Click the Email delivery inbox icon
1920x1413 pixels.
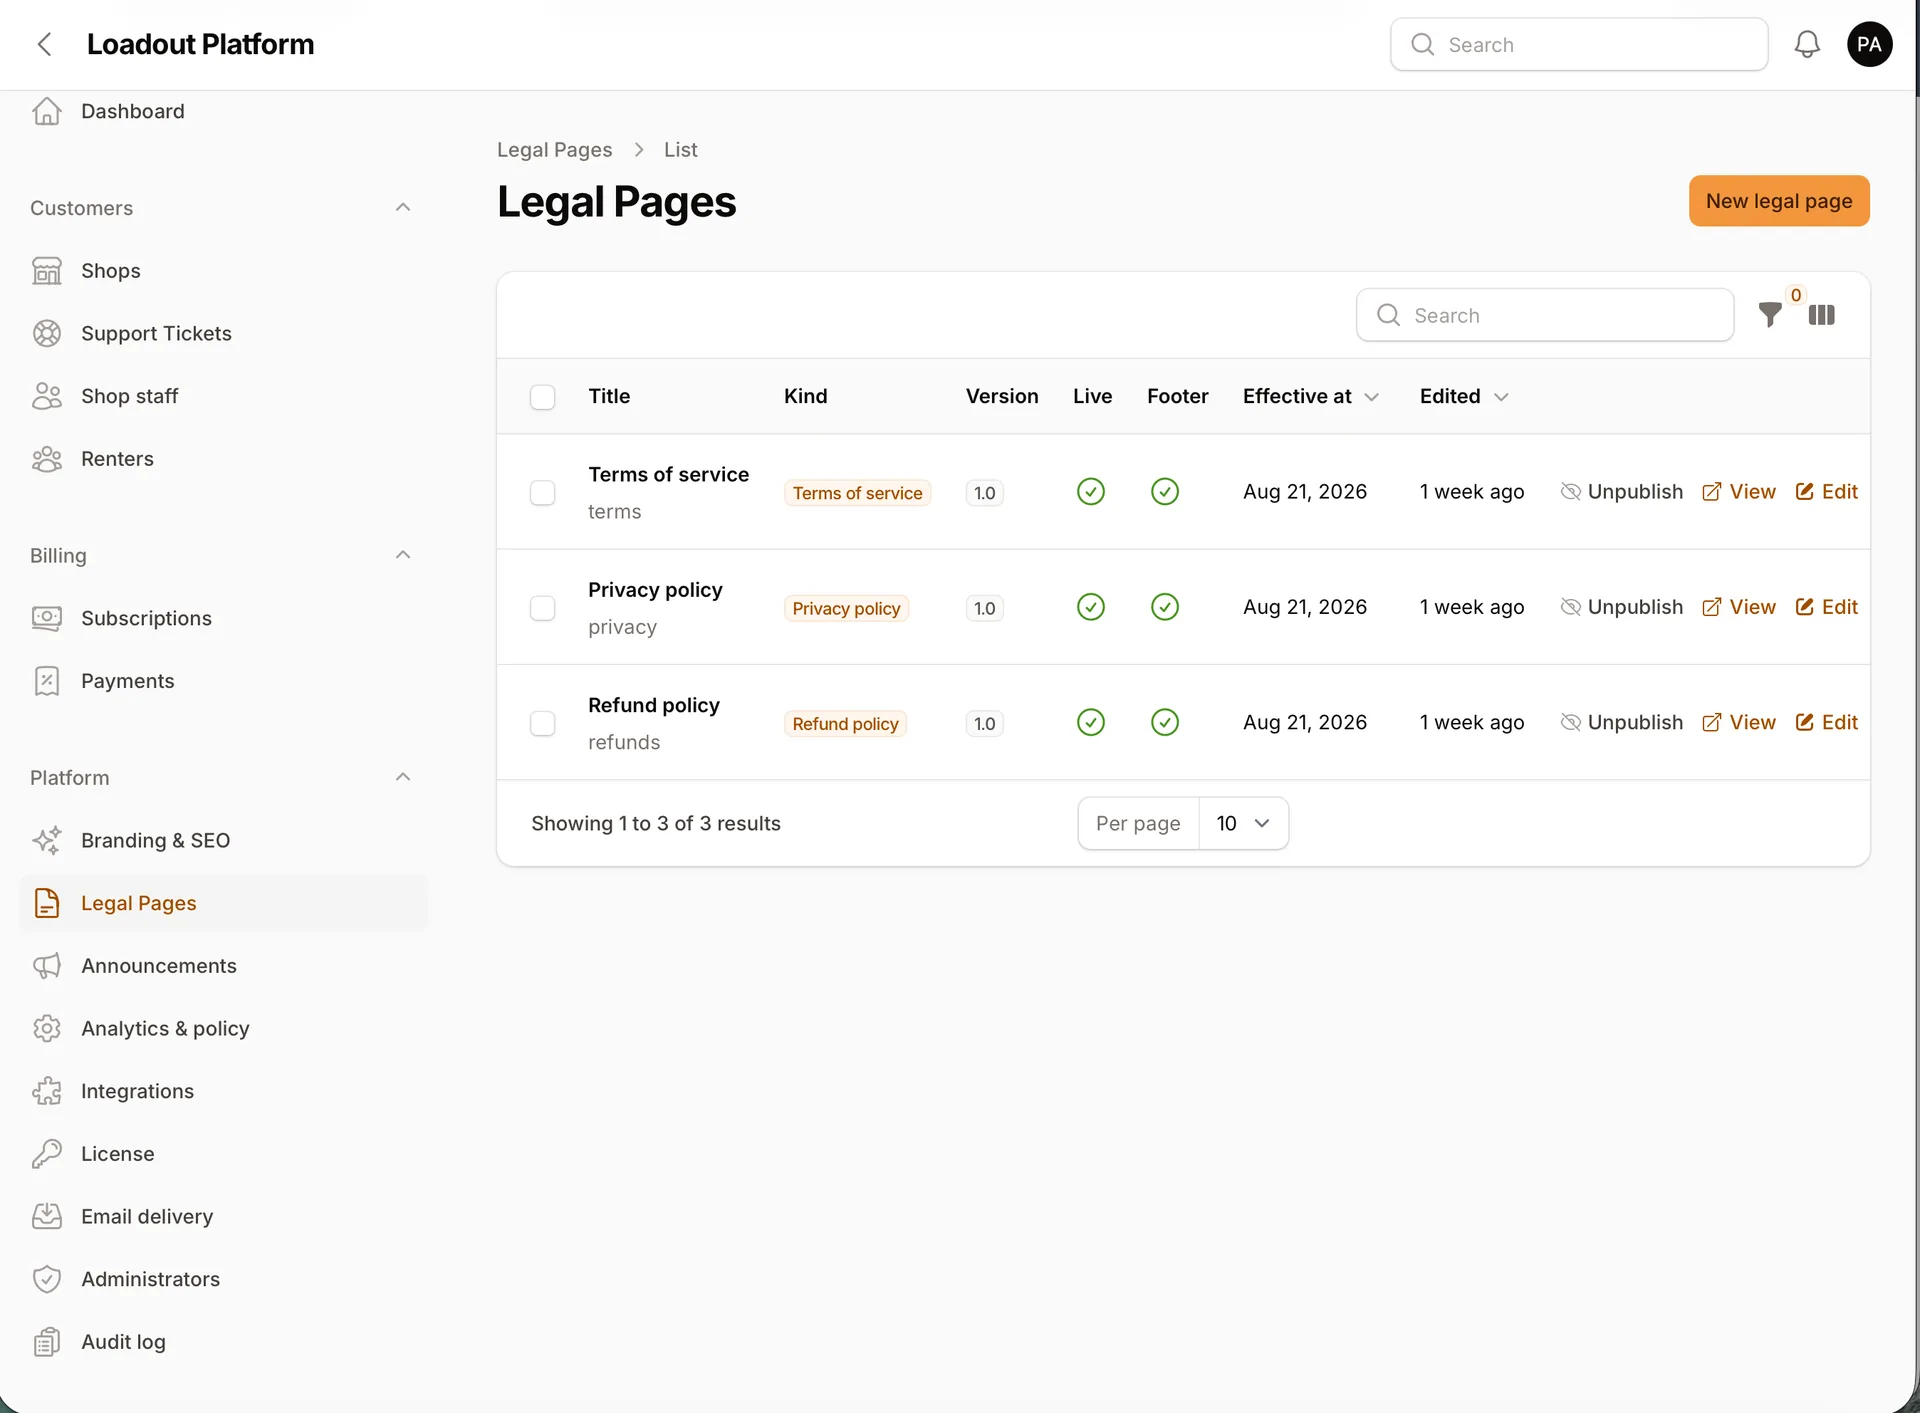coord(47,1216)
